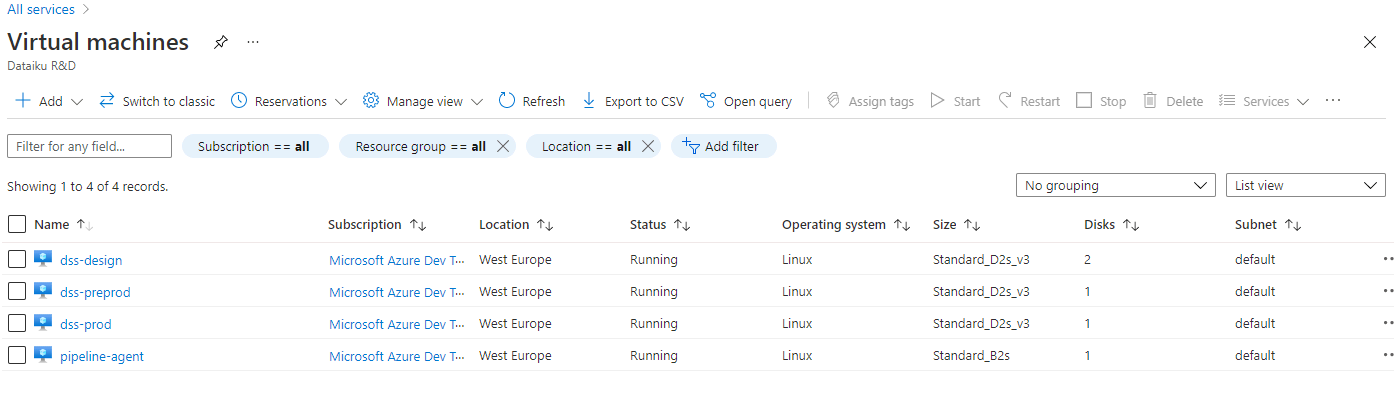Open the row menu for dss-design
The image size is (1394, 408).
point(1387,259)
